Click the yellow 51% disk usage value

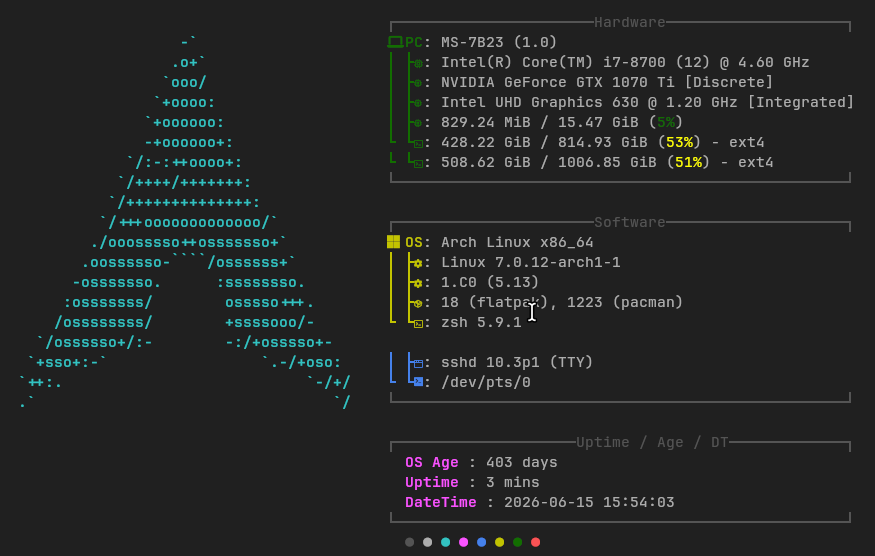[x=688, y=162]
